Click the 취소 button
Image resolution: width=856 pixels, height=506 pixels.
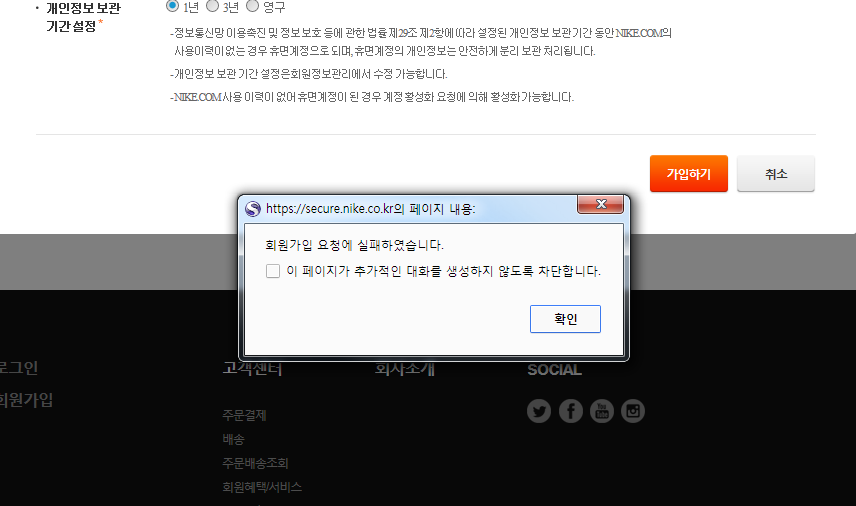pyautogui.click(x=776, y=174)
